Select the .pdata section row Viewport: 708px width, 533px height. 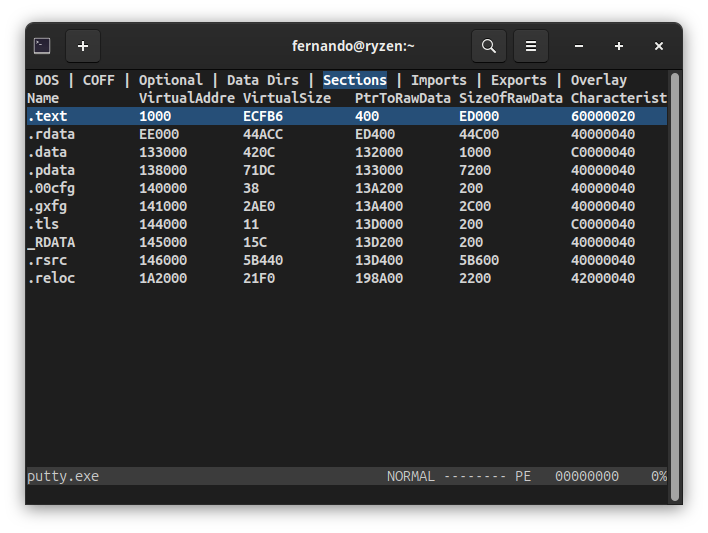347,170
